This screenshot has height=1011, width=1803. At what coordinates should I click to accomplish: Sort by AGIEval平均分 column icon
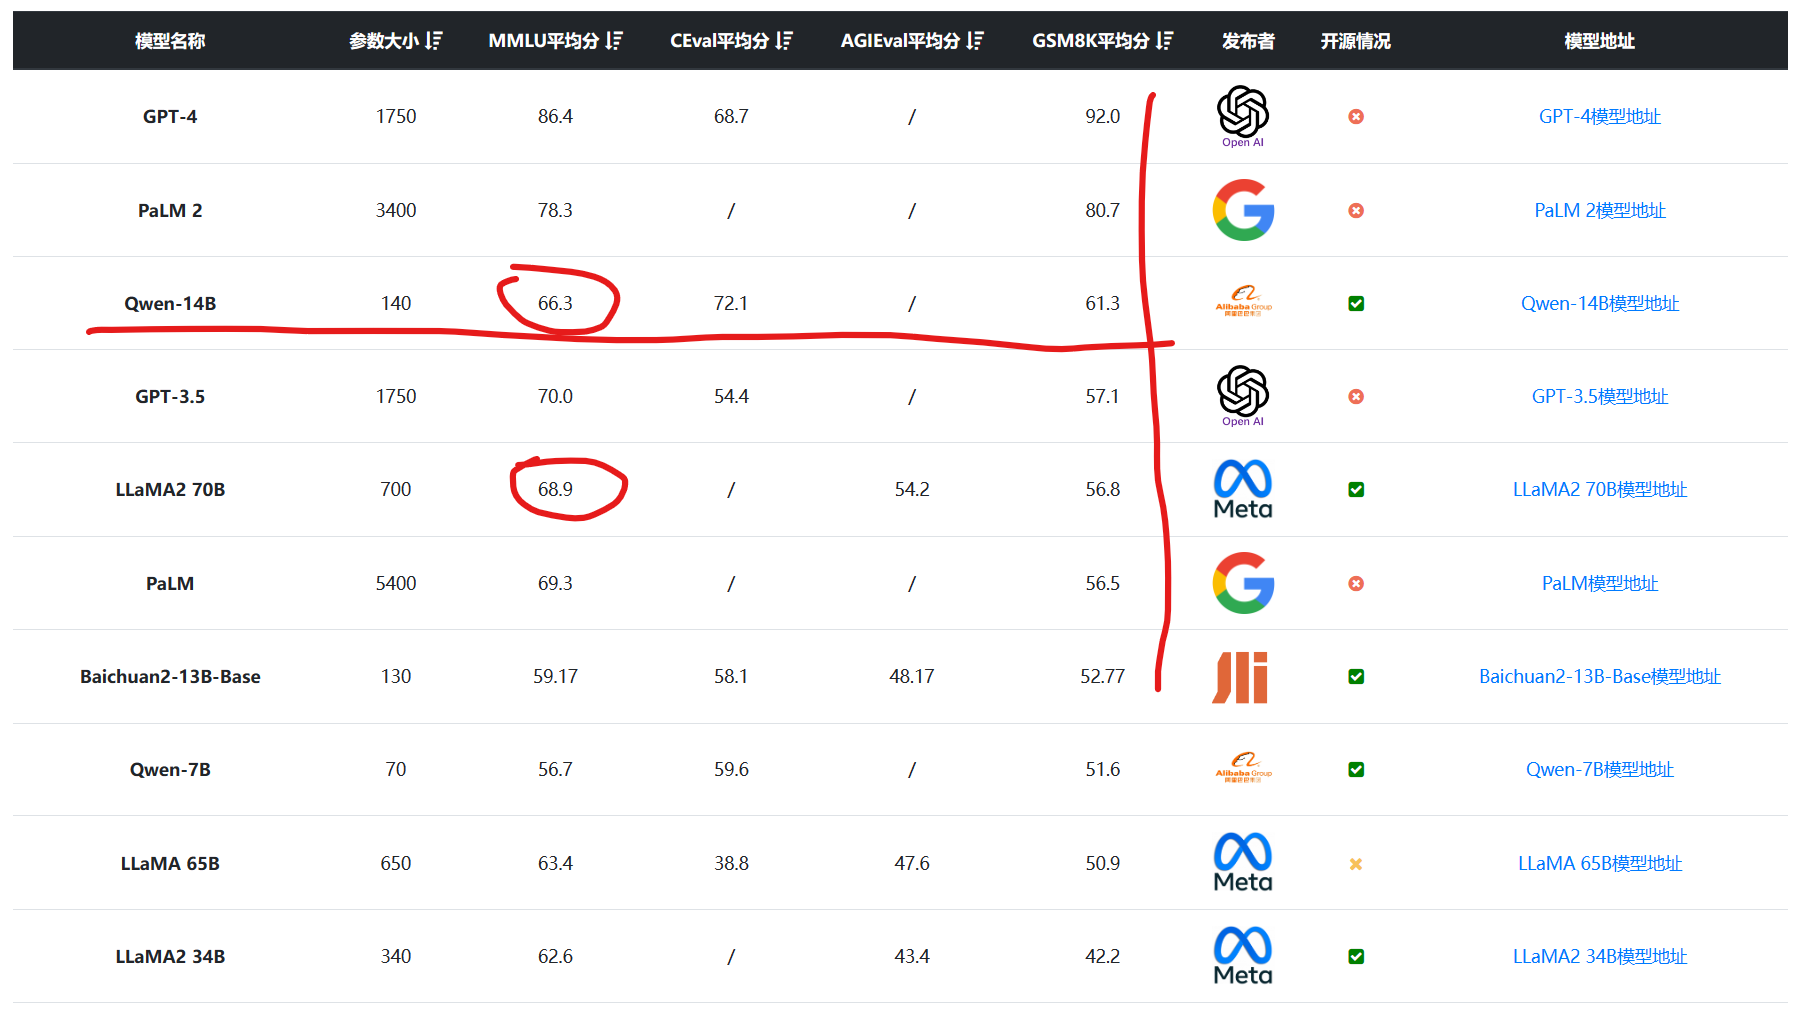tap(975, 41)
